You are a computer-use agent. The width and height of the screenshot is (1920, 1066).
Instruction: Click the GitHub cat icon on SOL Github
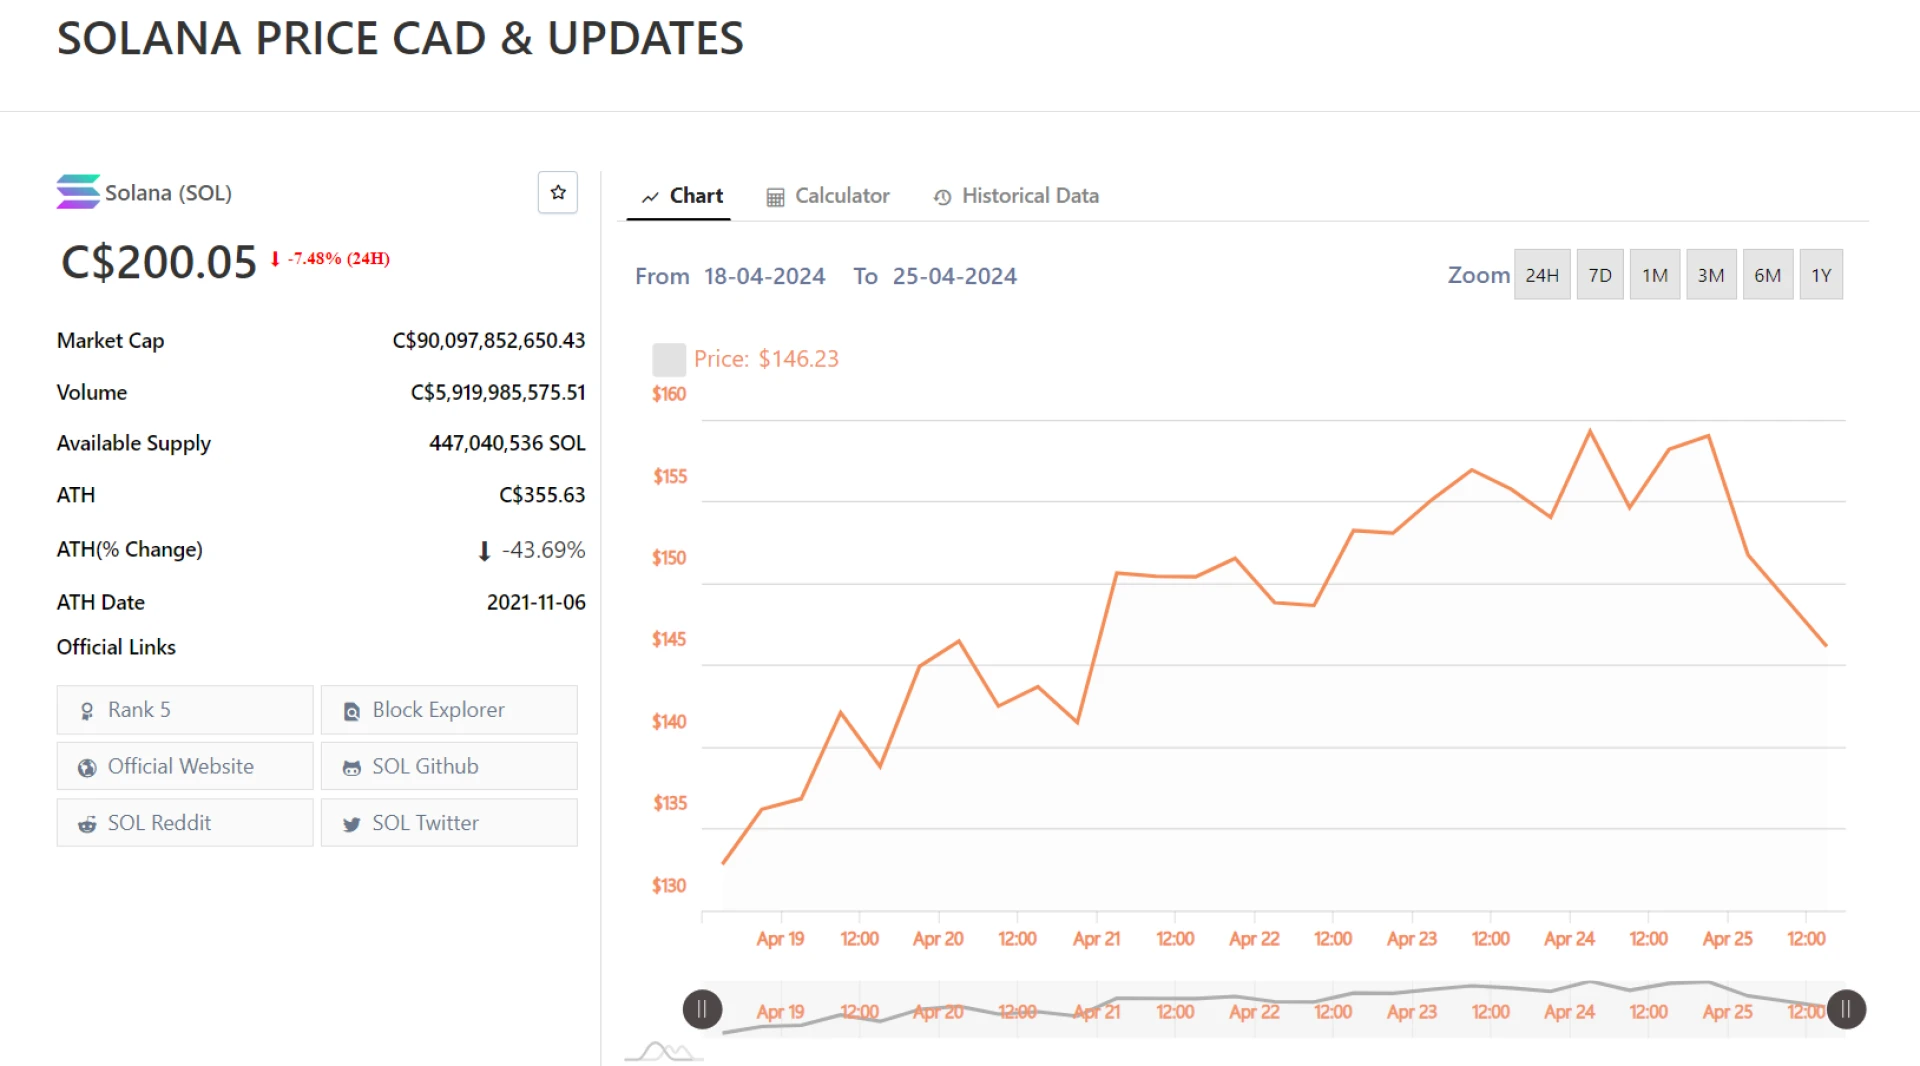[351, 767]
